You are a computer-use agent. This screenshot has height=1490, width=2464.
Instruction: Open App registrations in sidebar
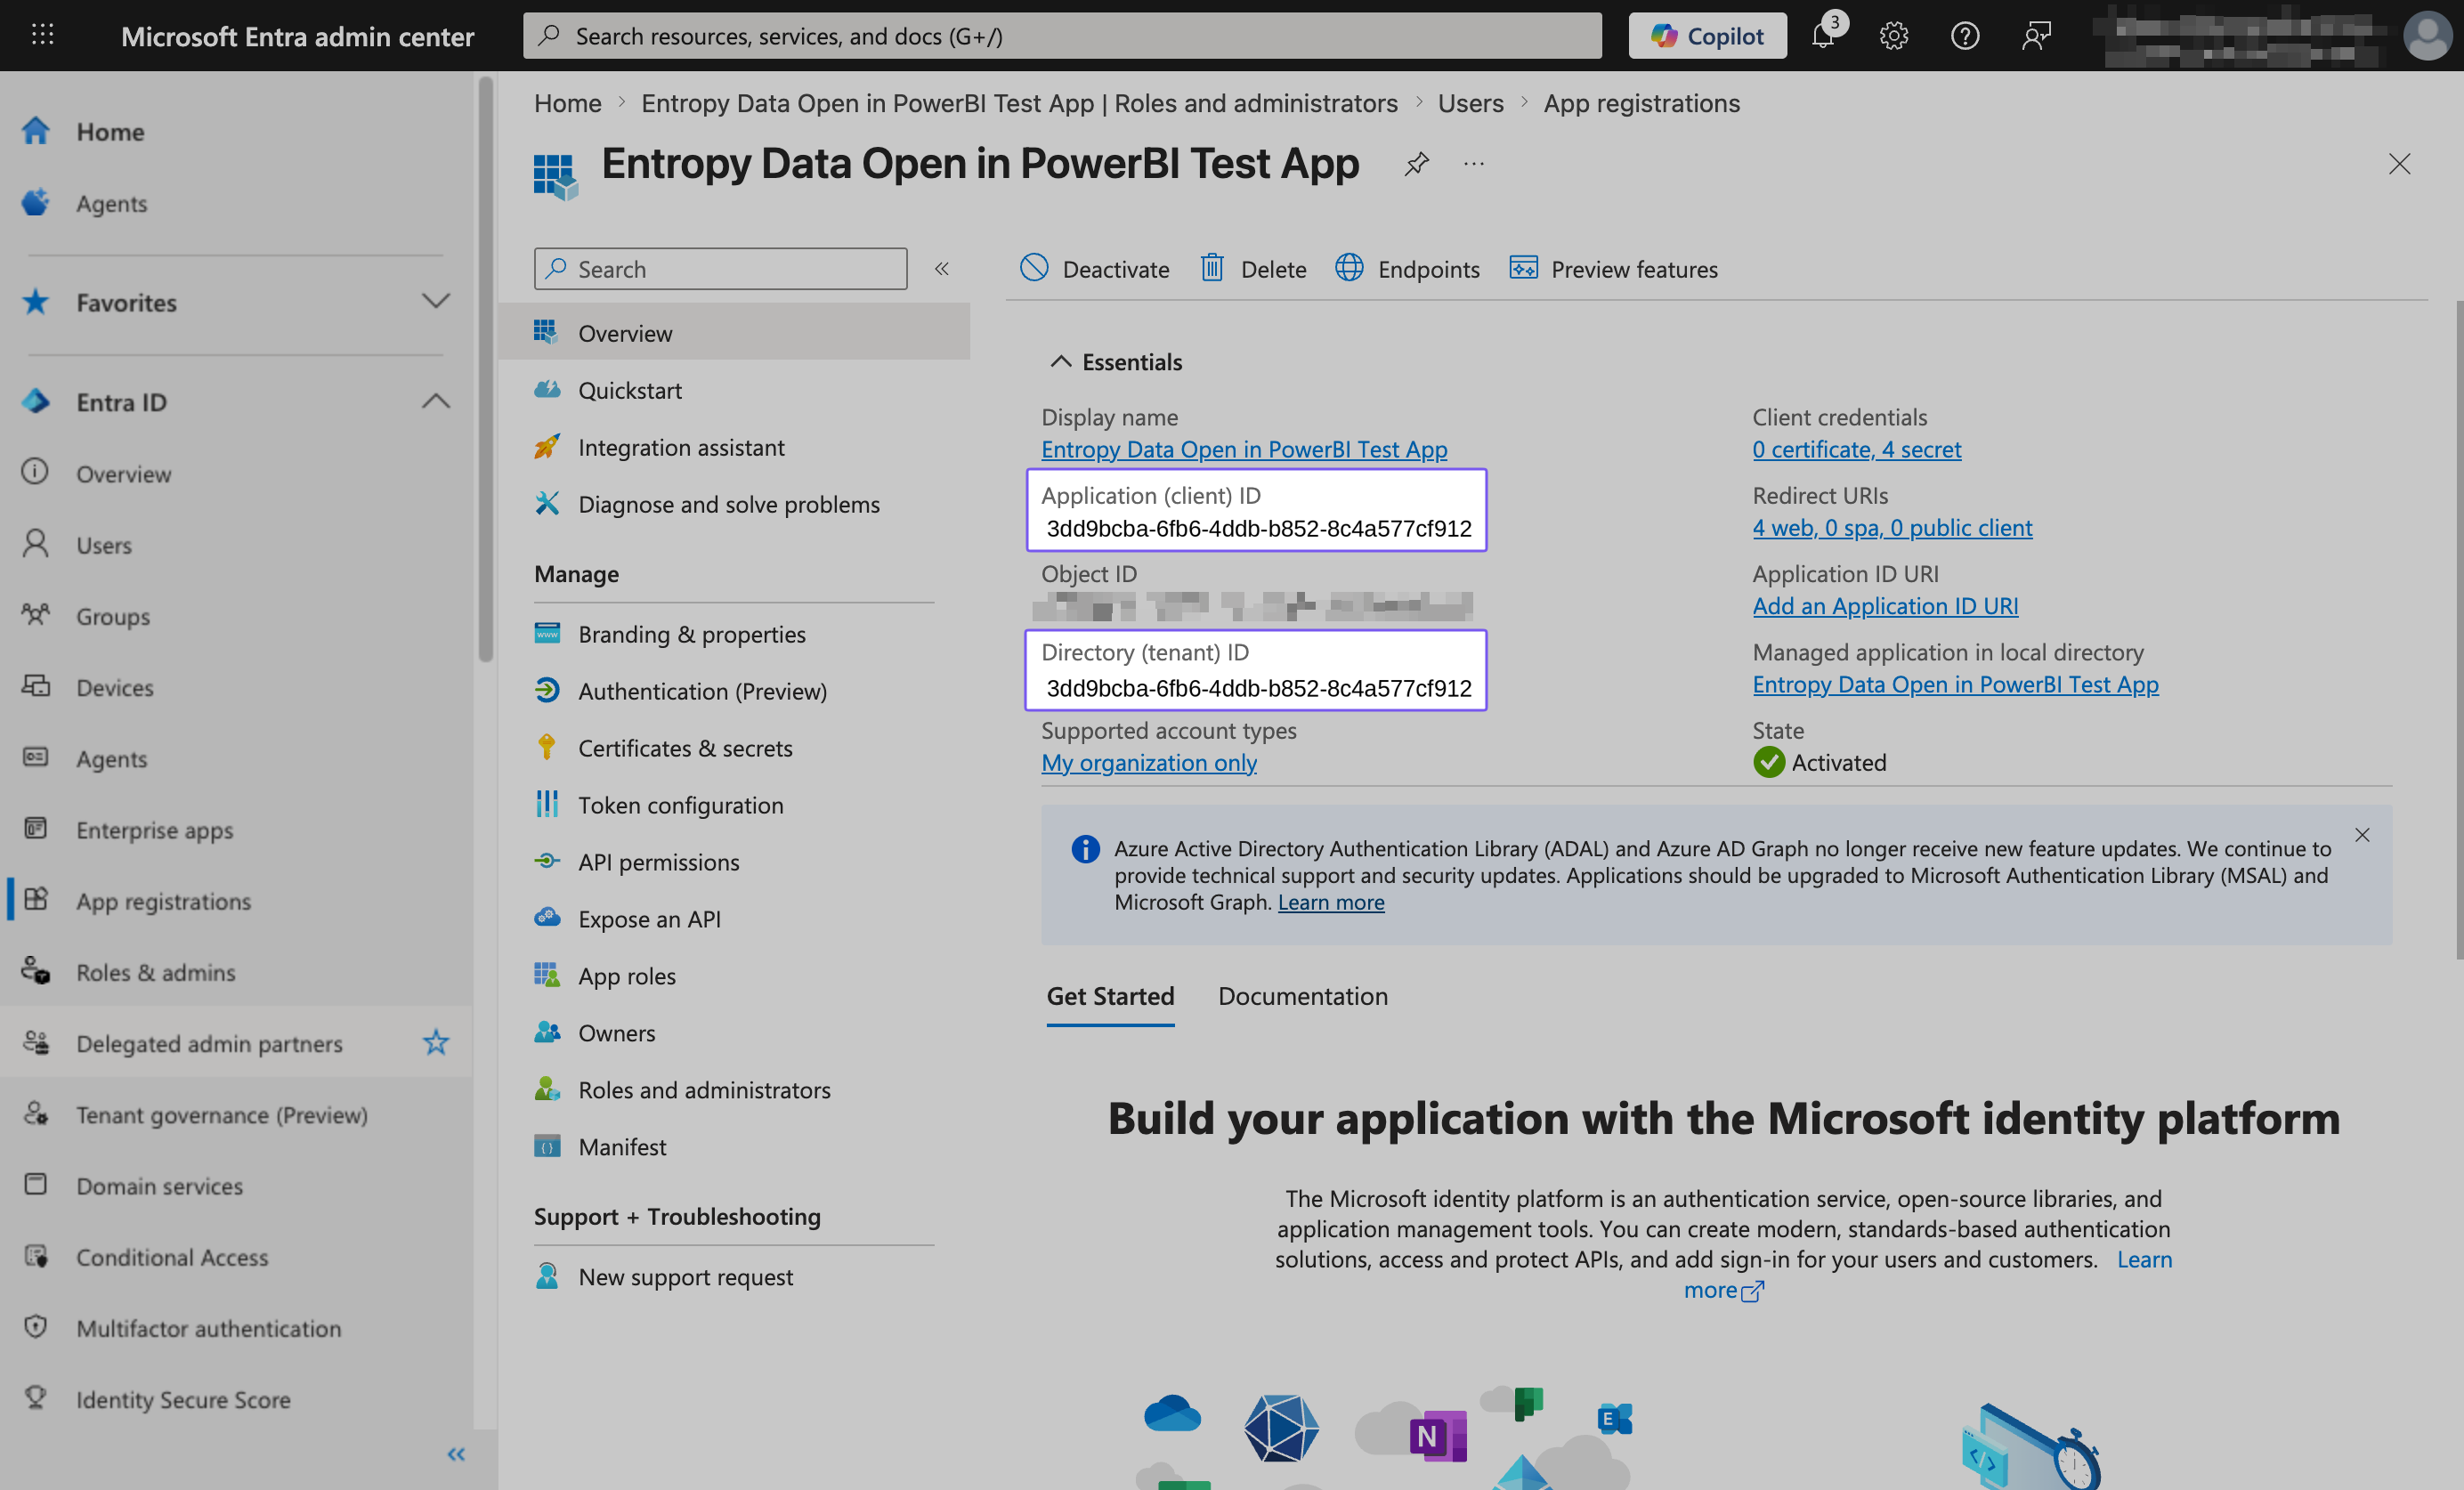[x=163, y=900]
